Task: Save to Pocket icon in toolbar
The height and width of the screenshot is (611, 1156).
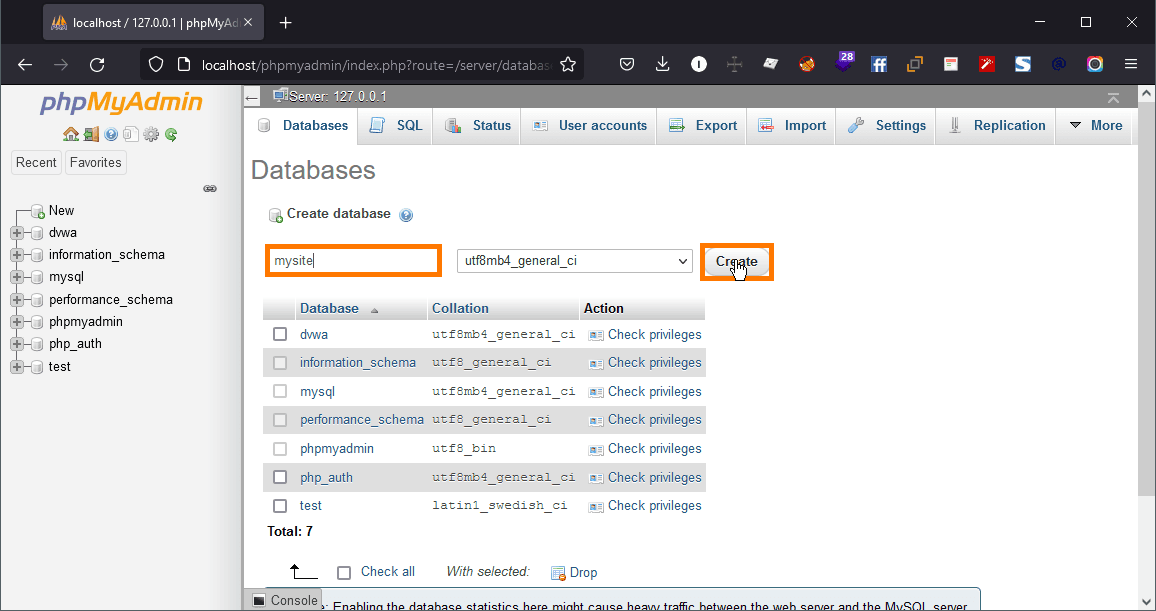Action: coord(627,64)
